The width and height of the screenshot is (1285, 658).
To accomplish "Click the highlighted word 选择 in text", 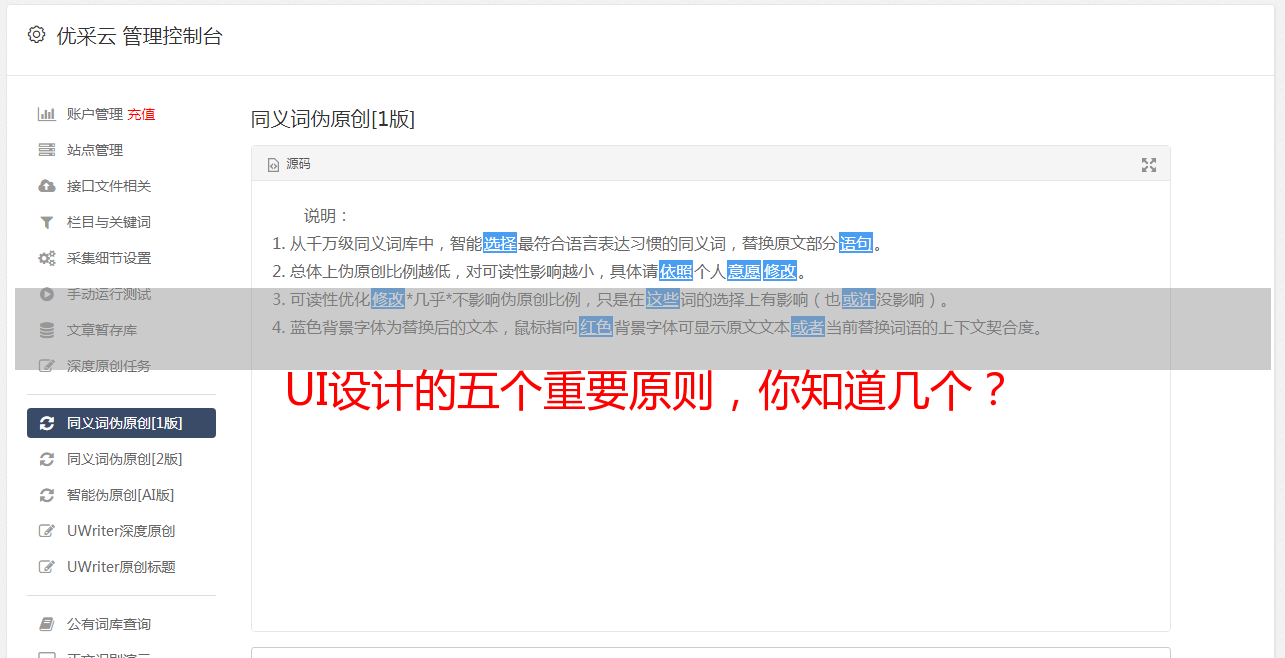I will coord(500,243).
